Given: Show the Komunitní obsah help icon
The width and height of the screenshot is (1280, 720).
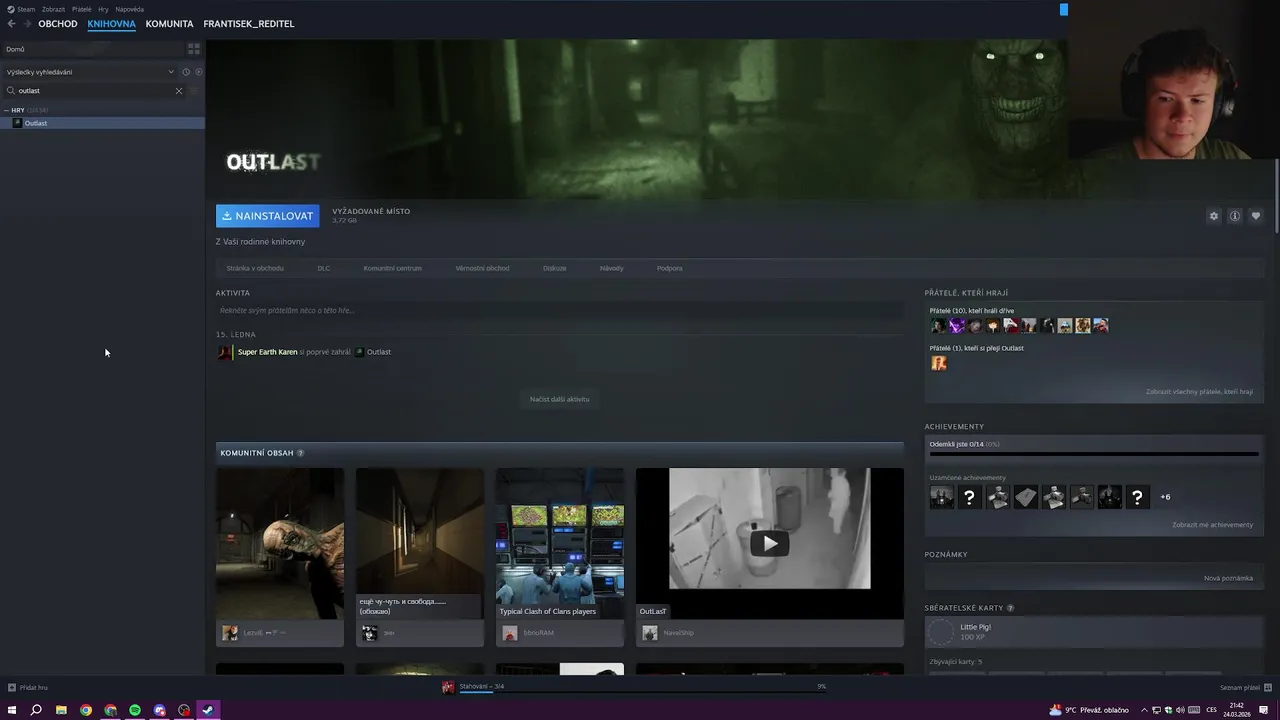Looking at the screenshot, I should tap(301, 453).
